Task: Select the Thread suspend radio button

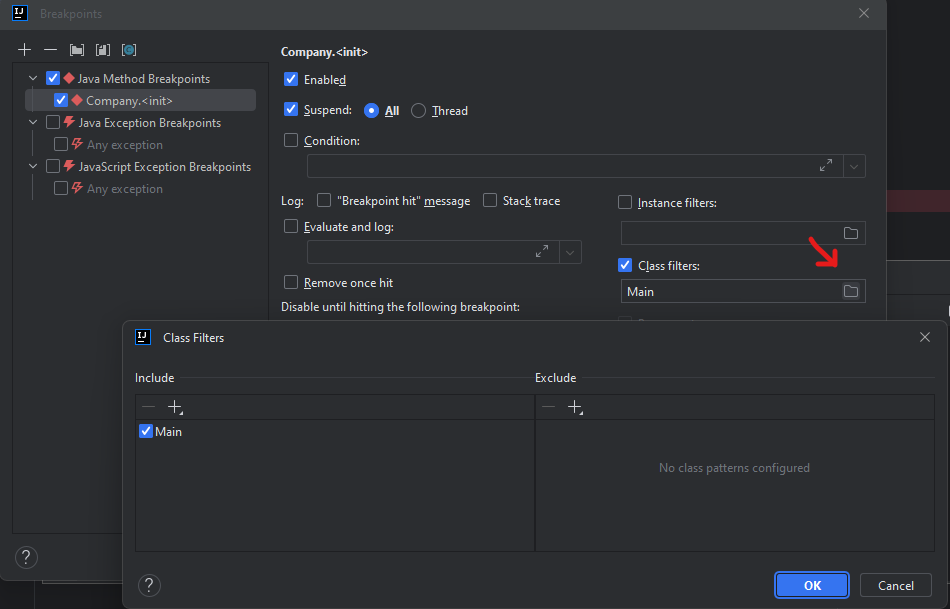Action: pos(419,111)
